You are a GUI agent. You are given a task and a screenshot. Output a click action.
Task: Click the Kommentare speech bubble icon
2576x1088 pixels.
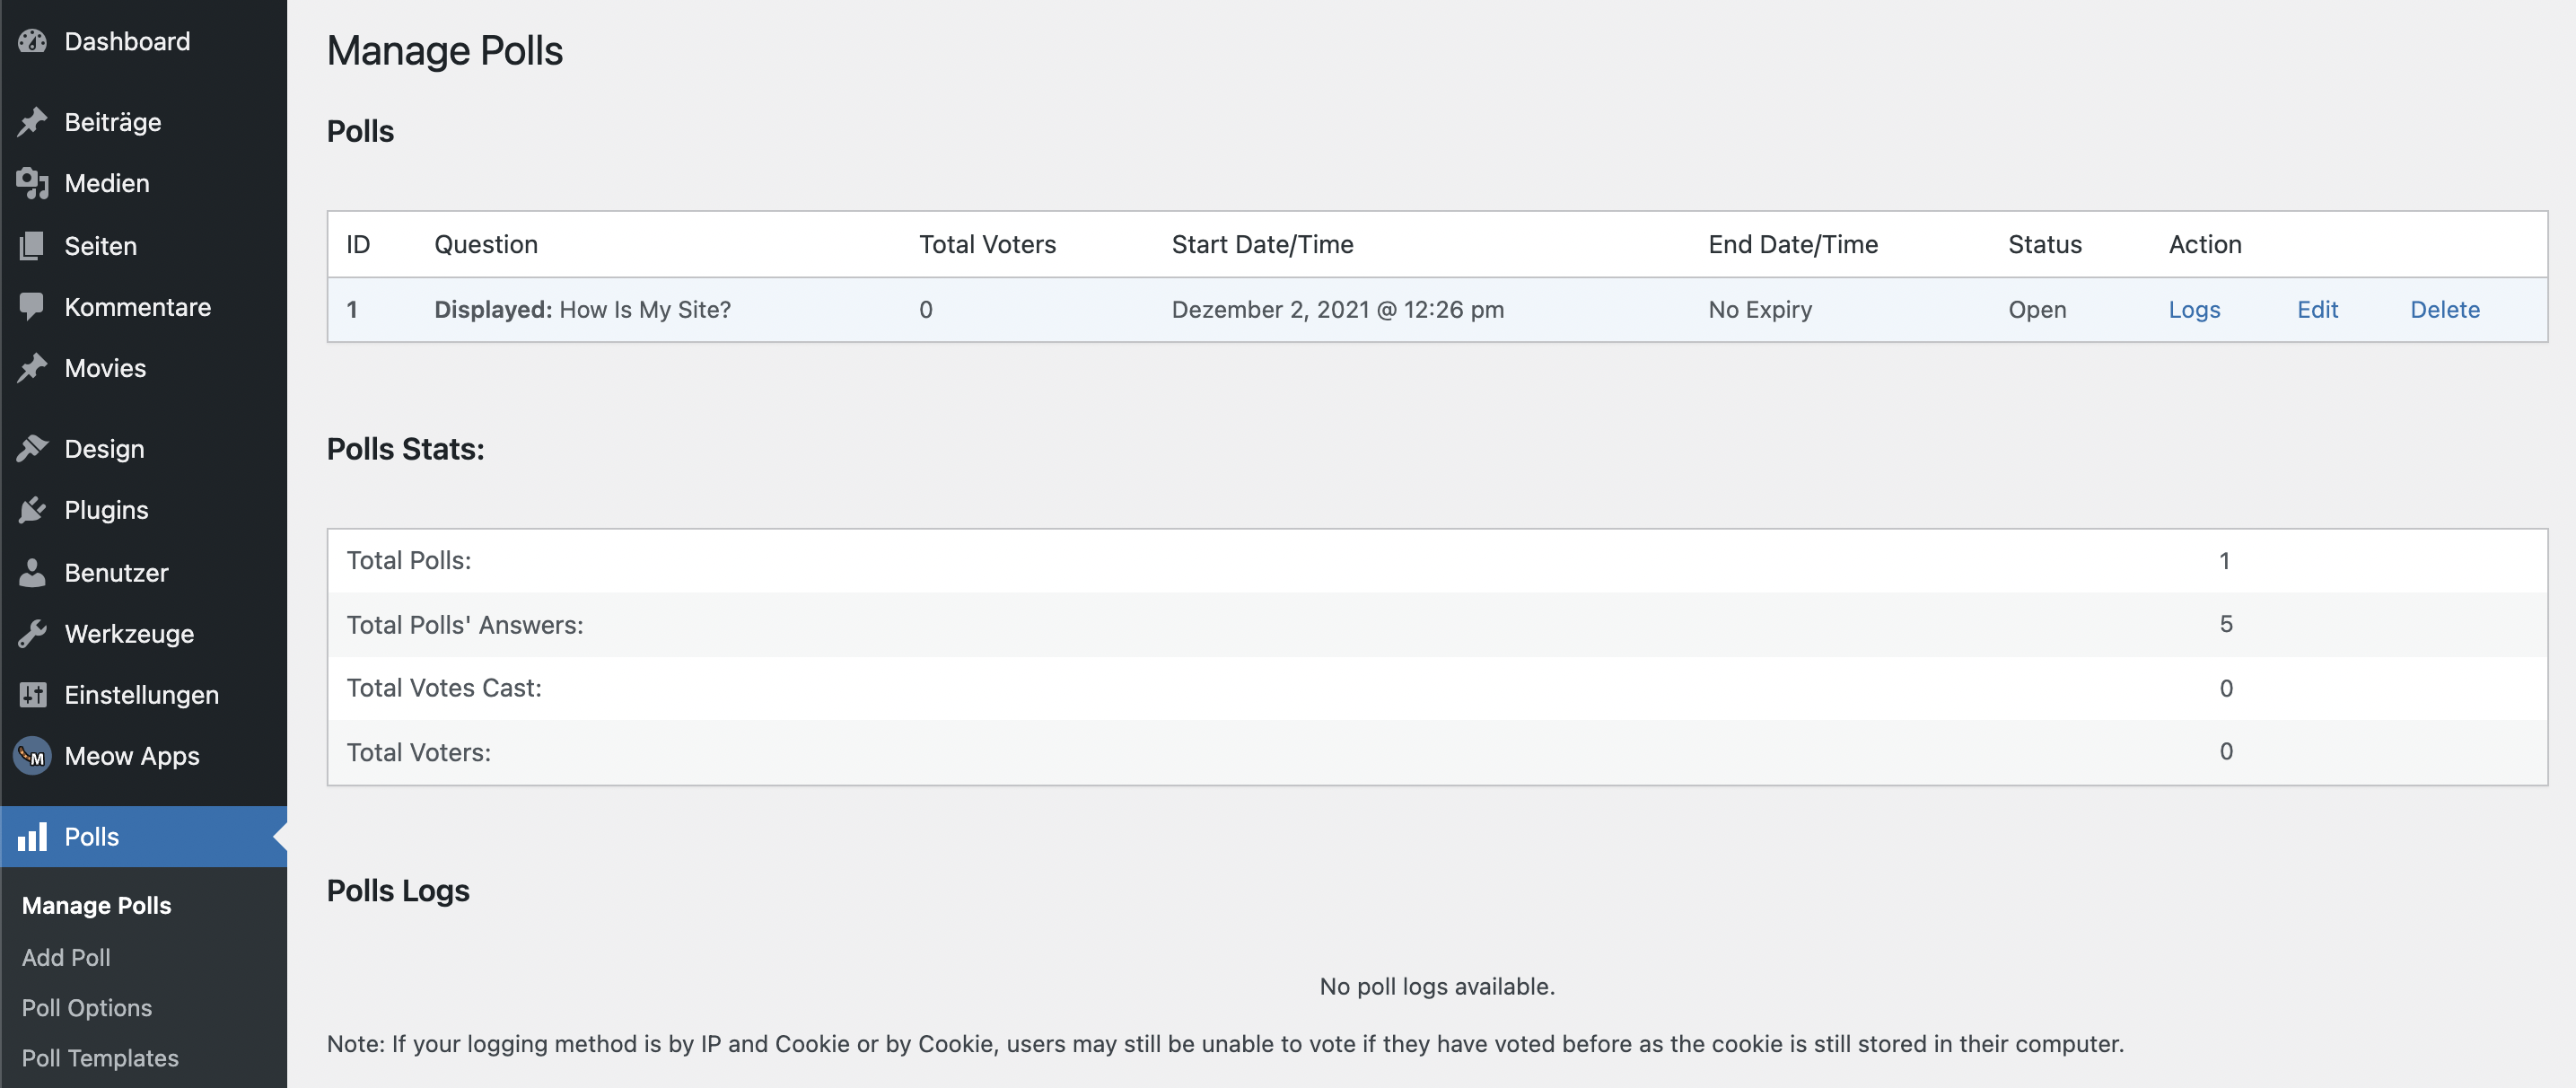click(32, 307)
